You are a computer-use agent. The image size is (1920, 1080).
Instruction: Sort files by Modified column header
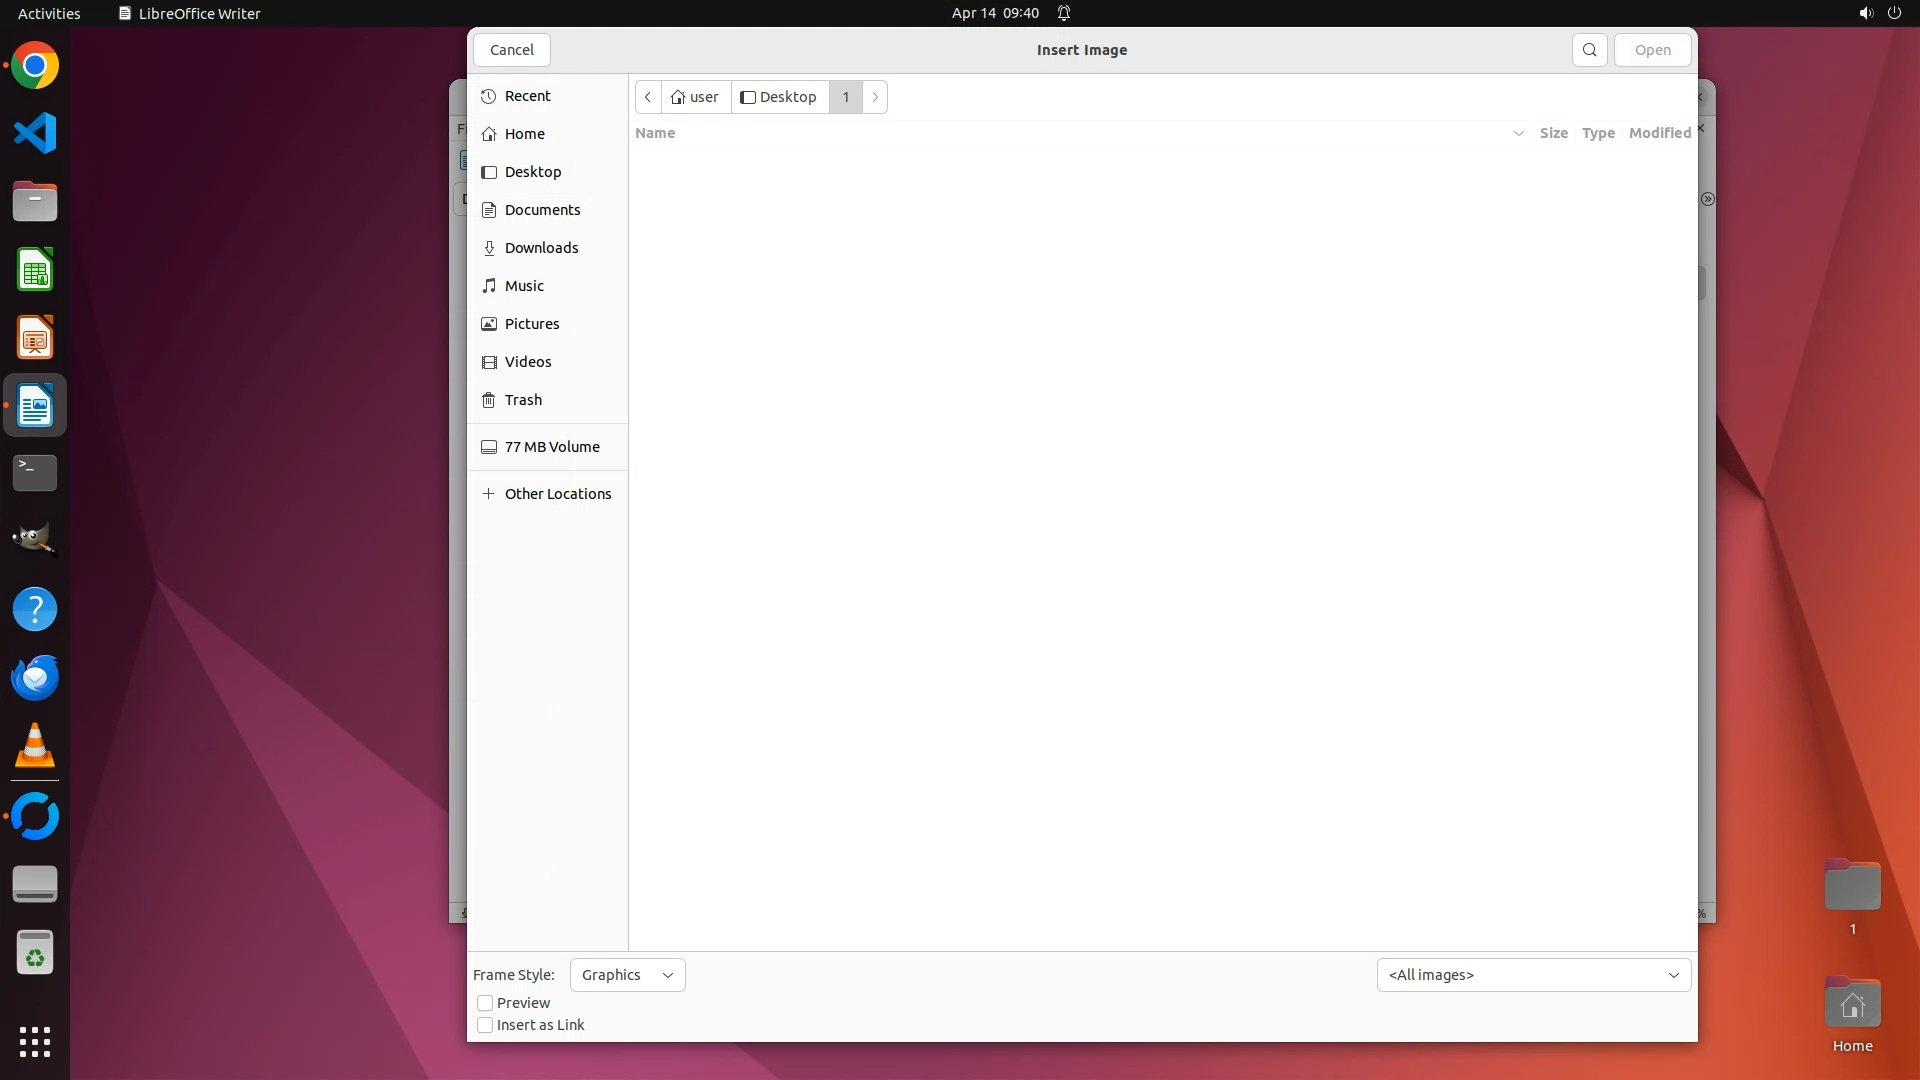(1659, 133)
